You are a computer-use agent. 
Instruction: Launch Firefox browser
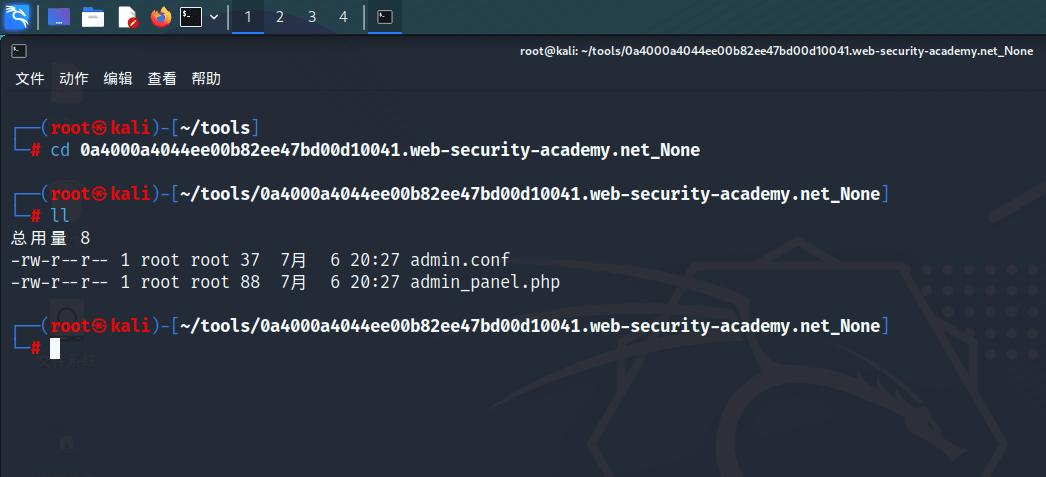(160, 17)
